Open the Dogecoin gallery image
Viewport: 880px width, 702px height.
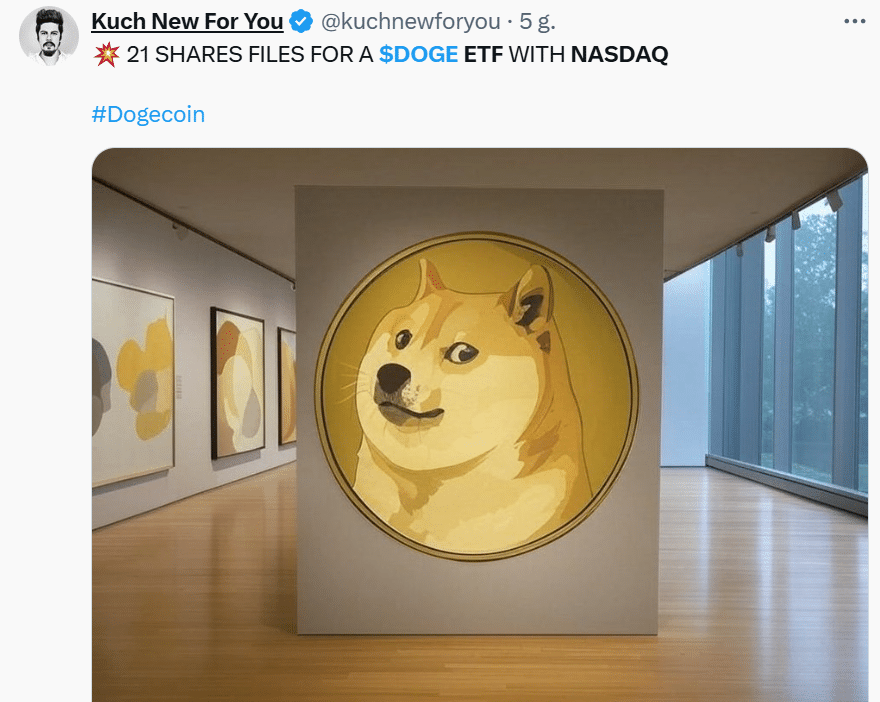[480, 425]
